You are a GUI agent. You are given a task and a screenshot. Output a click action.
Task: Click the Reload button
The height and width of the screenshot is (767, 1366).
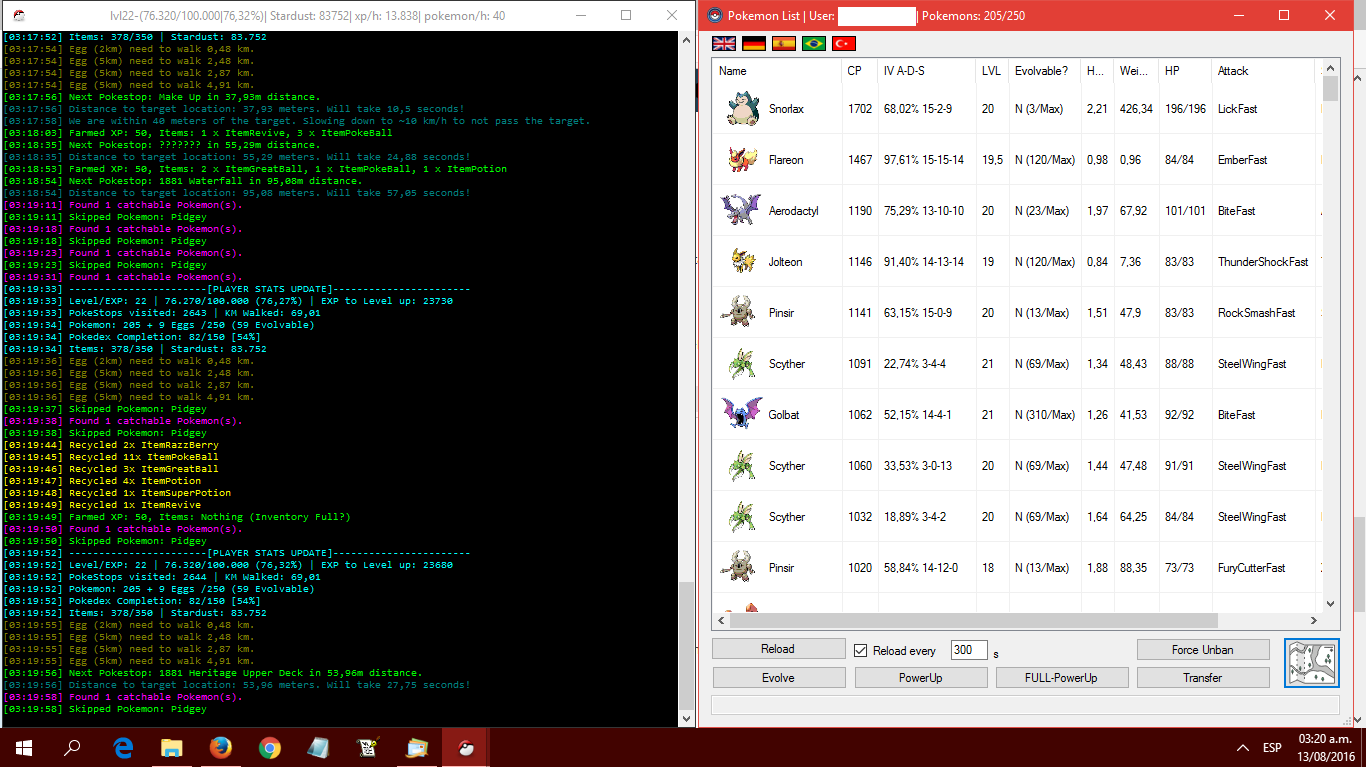click(x=778, y=649)
